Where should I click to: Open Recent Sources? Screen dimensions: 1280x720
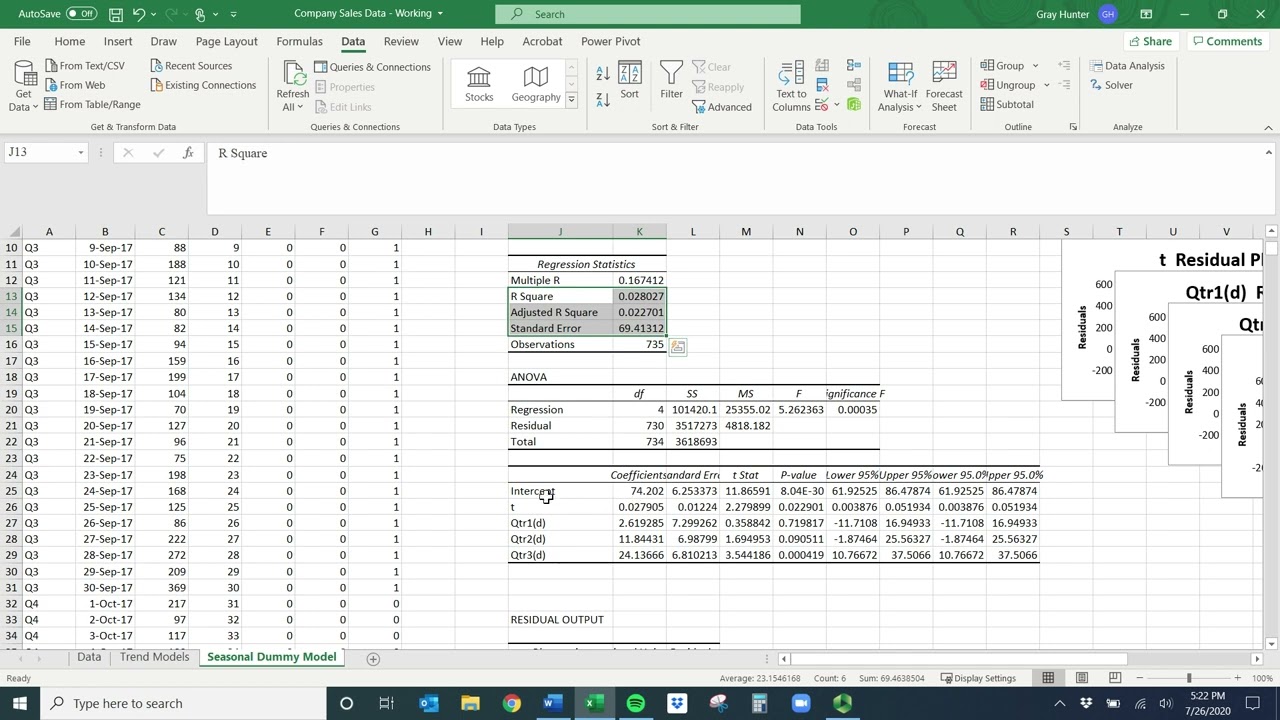click(191, 66)
